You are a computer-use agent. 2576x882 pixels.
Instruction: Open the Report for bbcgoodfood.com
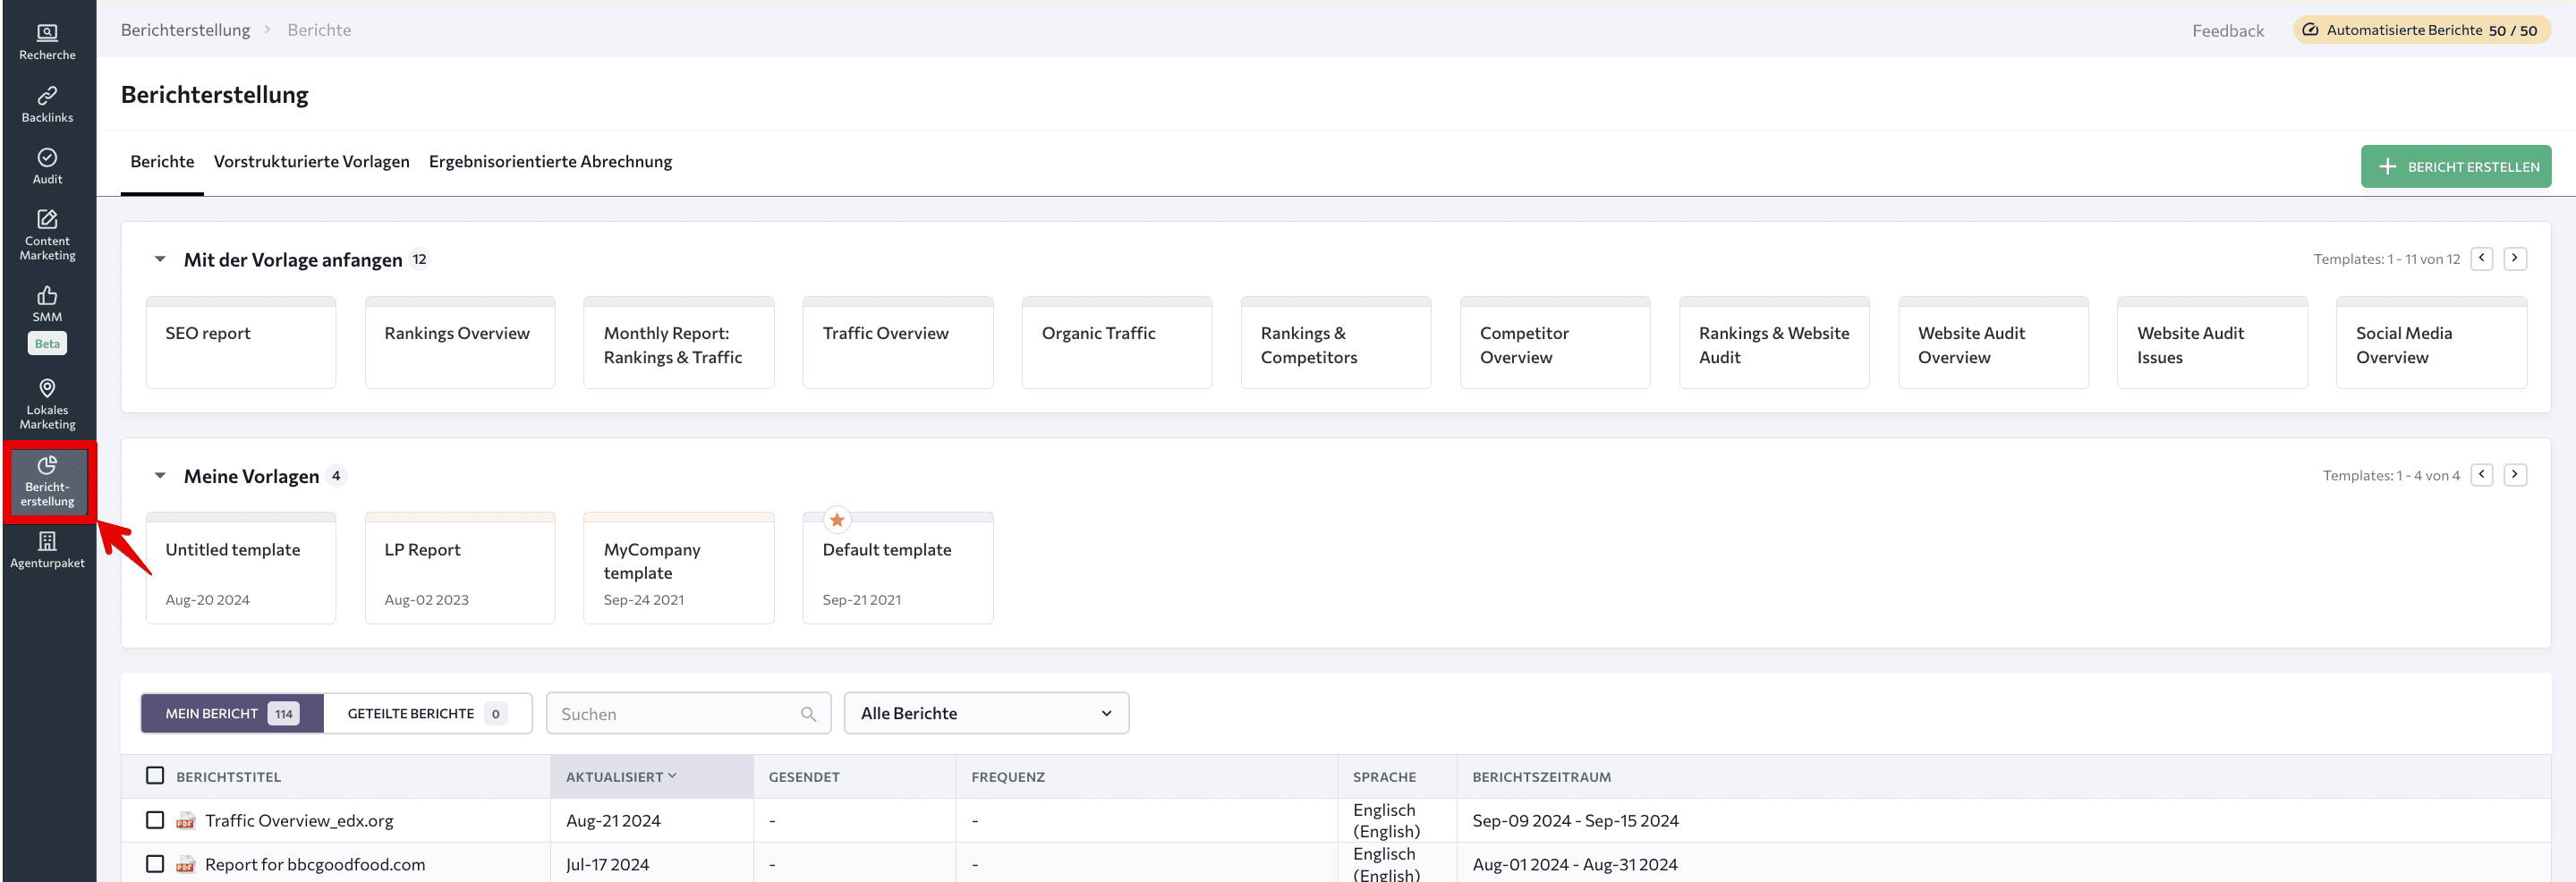tap(315, 865)
